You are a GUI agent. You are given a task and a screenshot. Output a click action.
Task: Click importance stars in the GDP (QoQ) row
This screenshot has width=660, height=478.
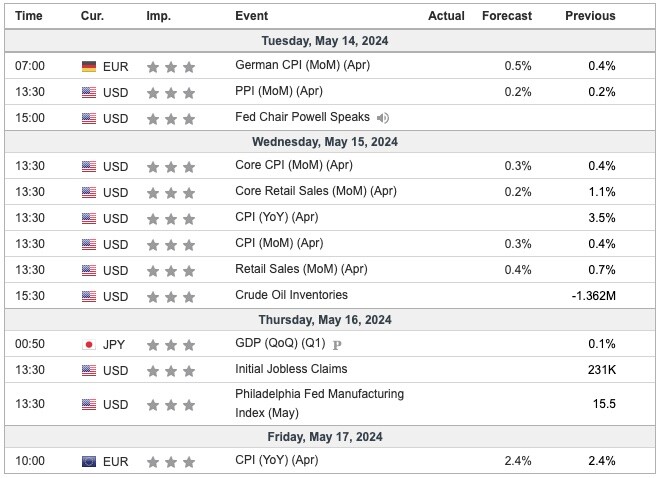tap(171, 345)
